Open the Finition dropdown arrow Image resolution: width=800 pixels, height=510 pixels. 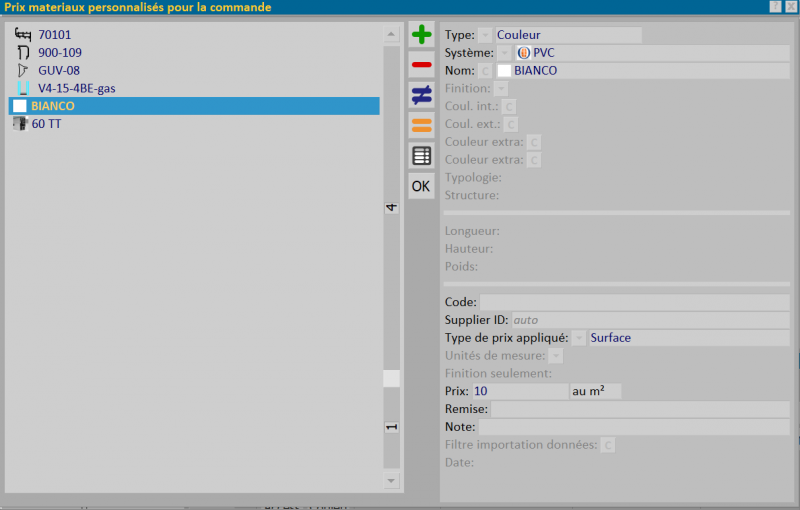[x=501, y=89]
